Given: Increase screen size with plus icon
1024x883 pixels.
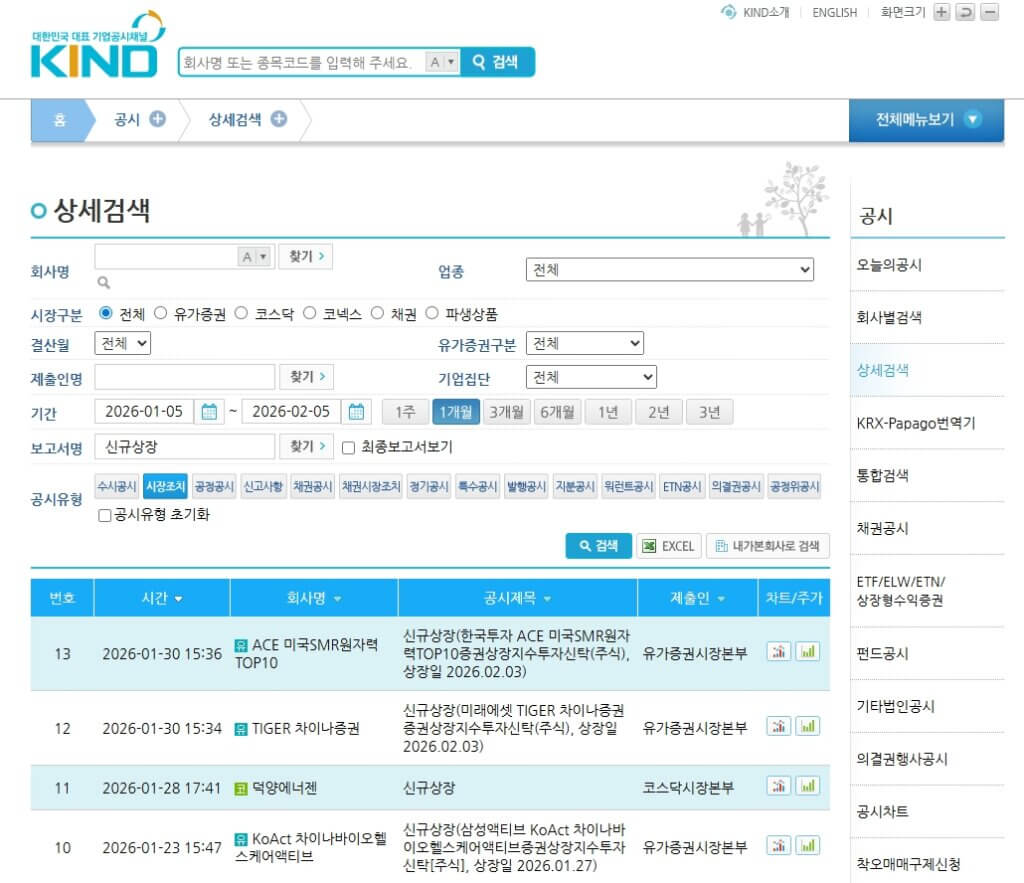Looking at the screenshot, I should [941, 12].
